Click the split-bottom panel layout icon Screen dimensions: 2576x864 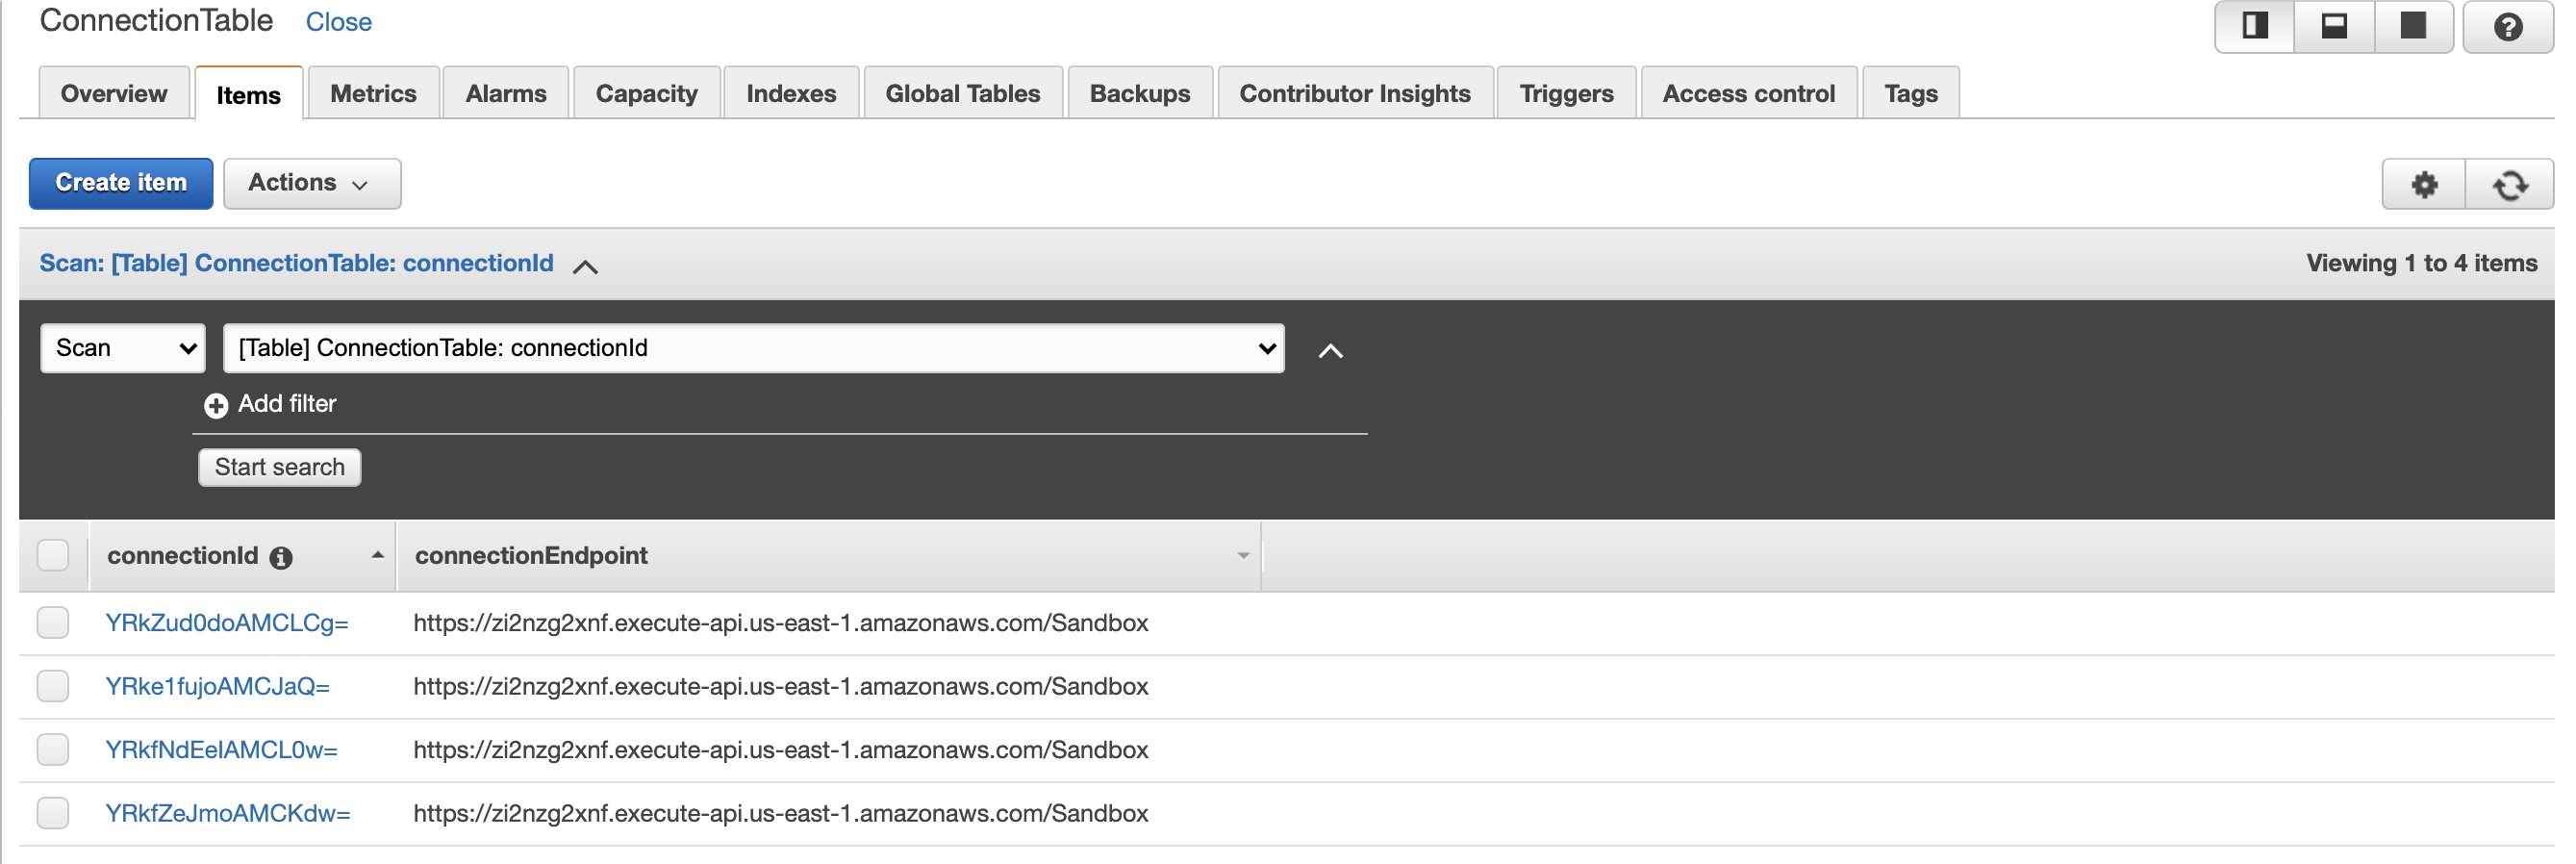2334,26
